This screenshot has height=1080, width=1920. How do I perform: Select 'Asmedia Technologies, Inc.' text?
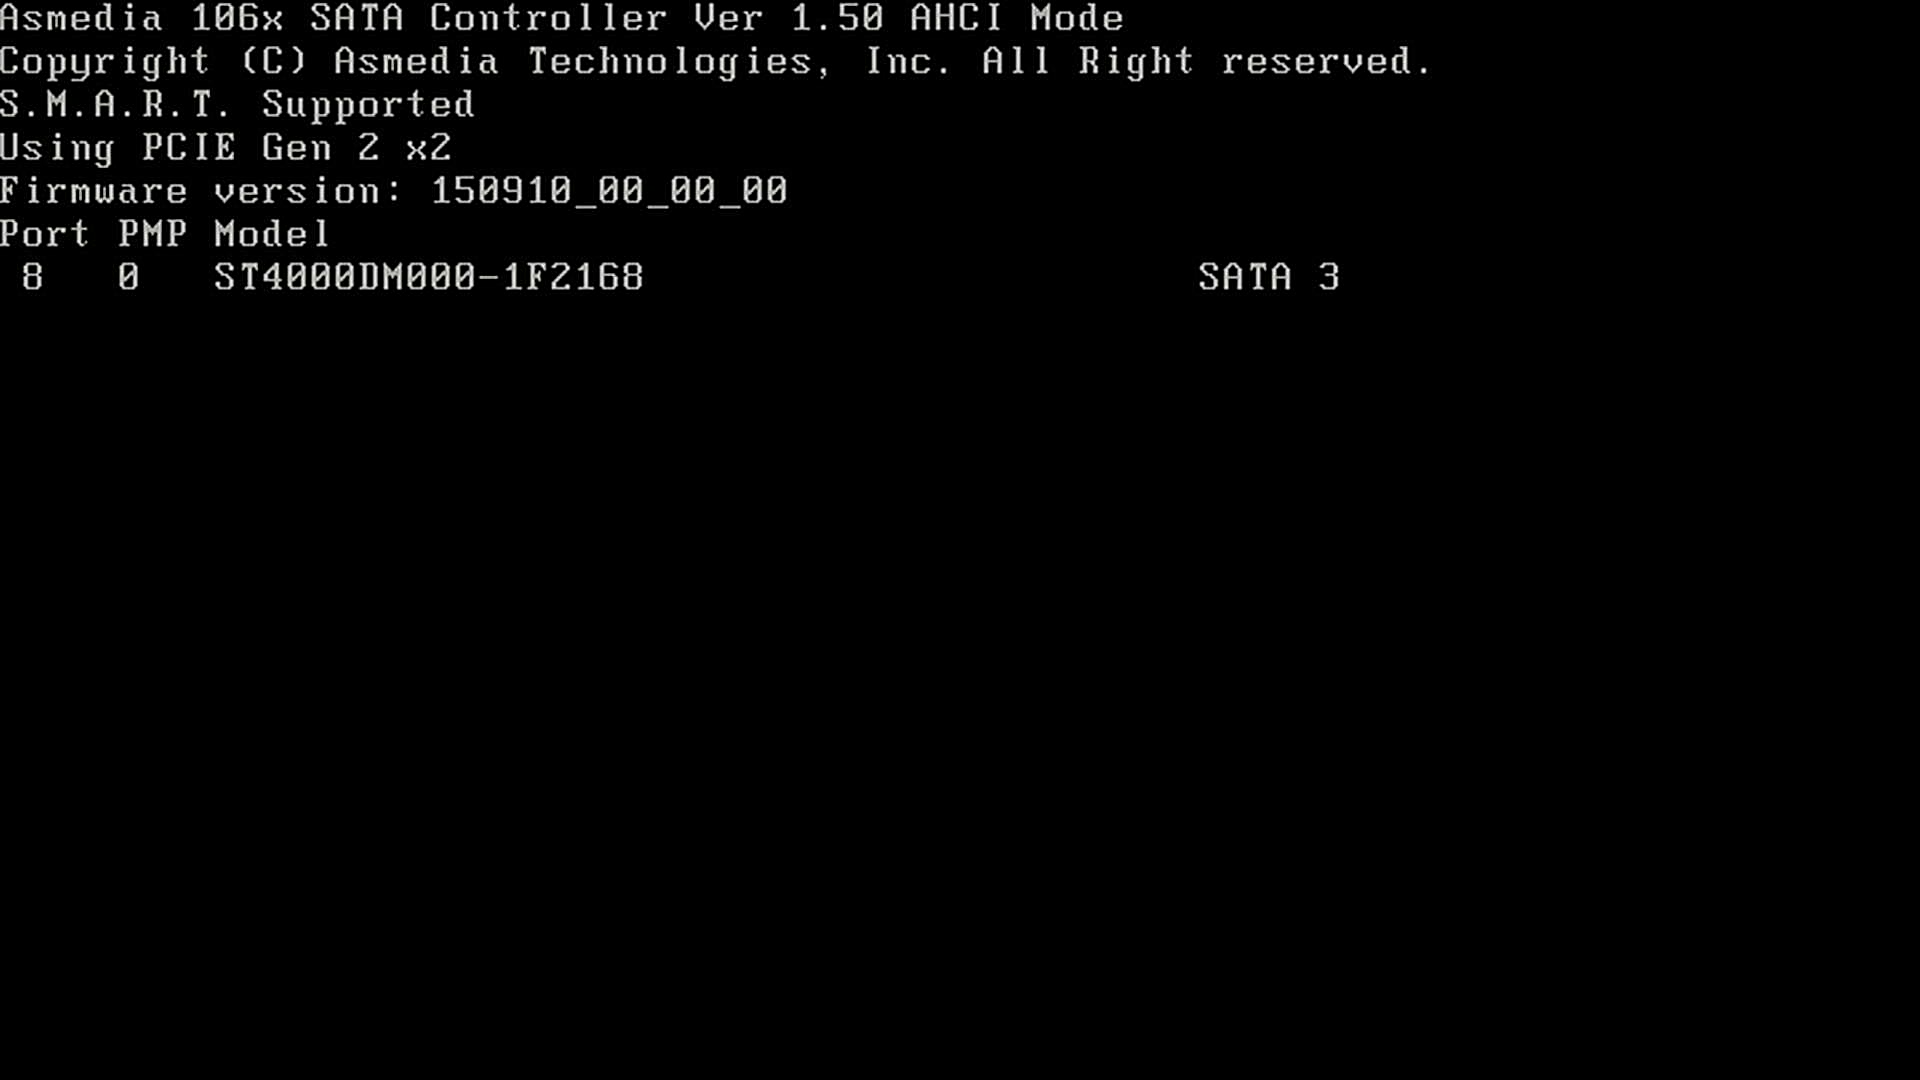(x=642, y=63)
